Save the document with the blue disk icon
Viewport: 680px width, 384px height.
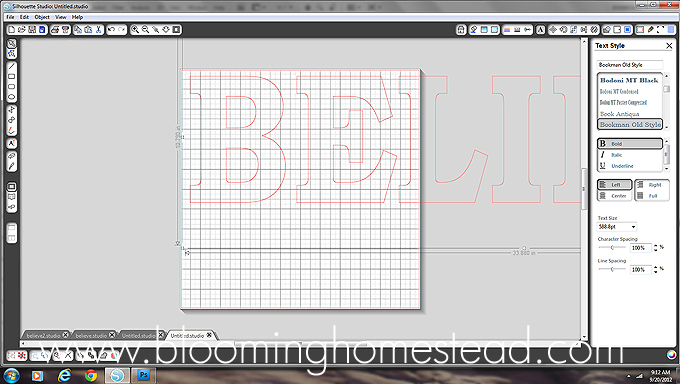[42, 30]
